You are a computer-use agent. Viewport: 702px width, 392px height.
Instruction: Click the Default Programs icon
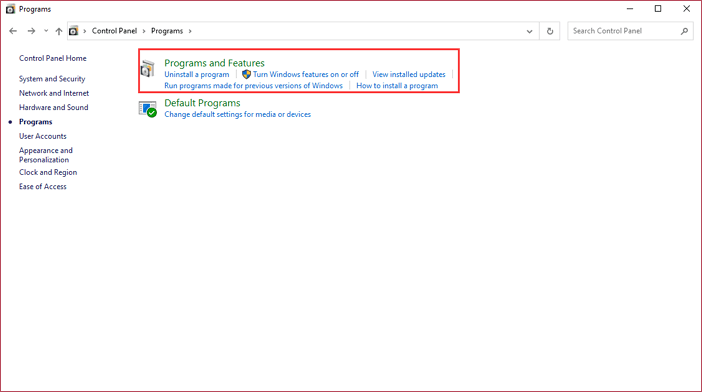coord(147,109)
